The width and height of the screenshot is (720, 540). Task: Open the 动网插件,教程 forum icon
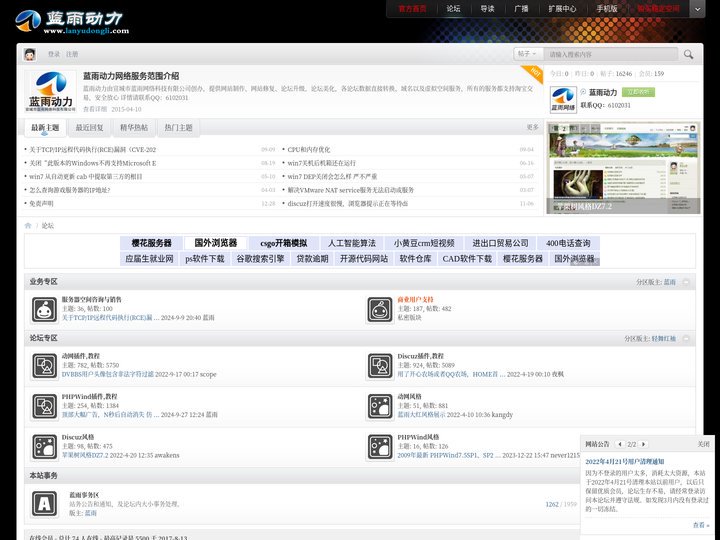[45, 366]
